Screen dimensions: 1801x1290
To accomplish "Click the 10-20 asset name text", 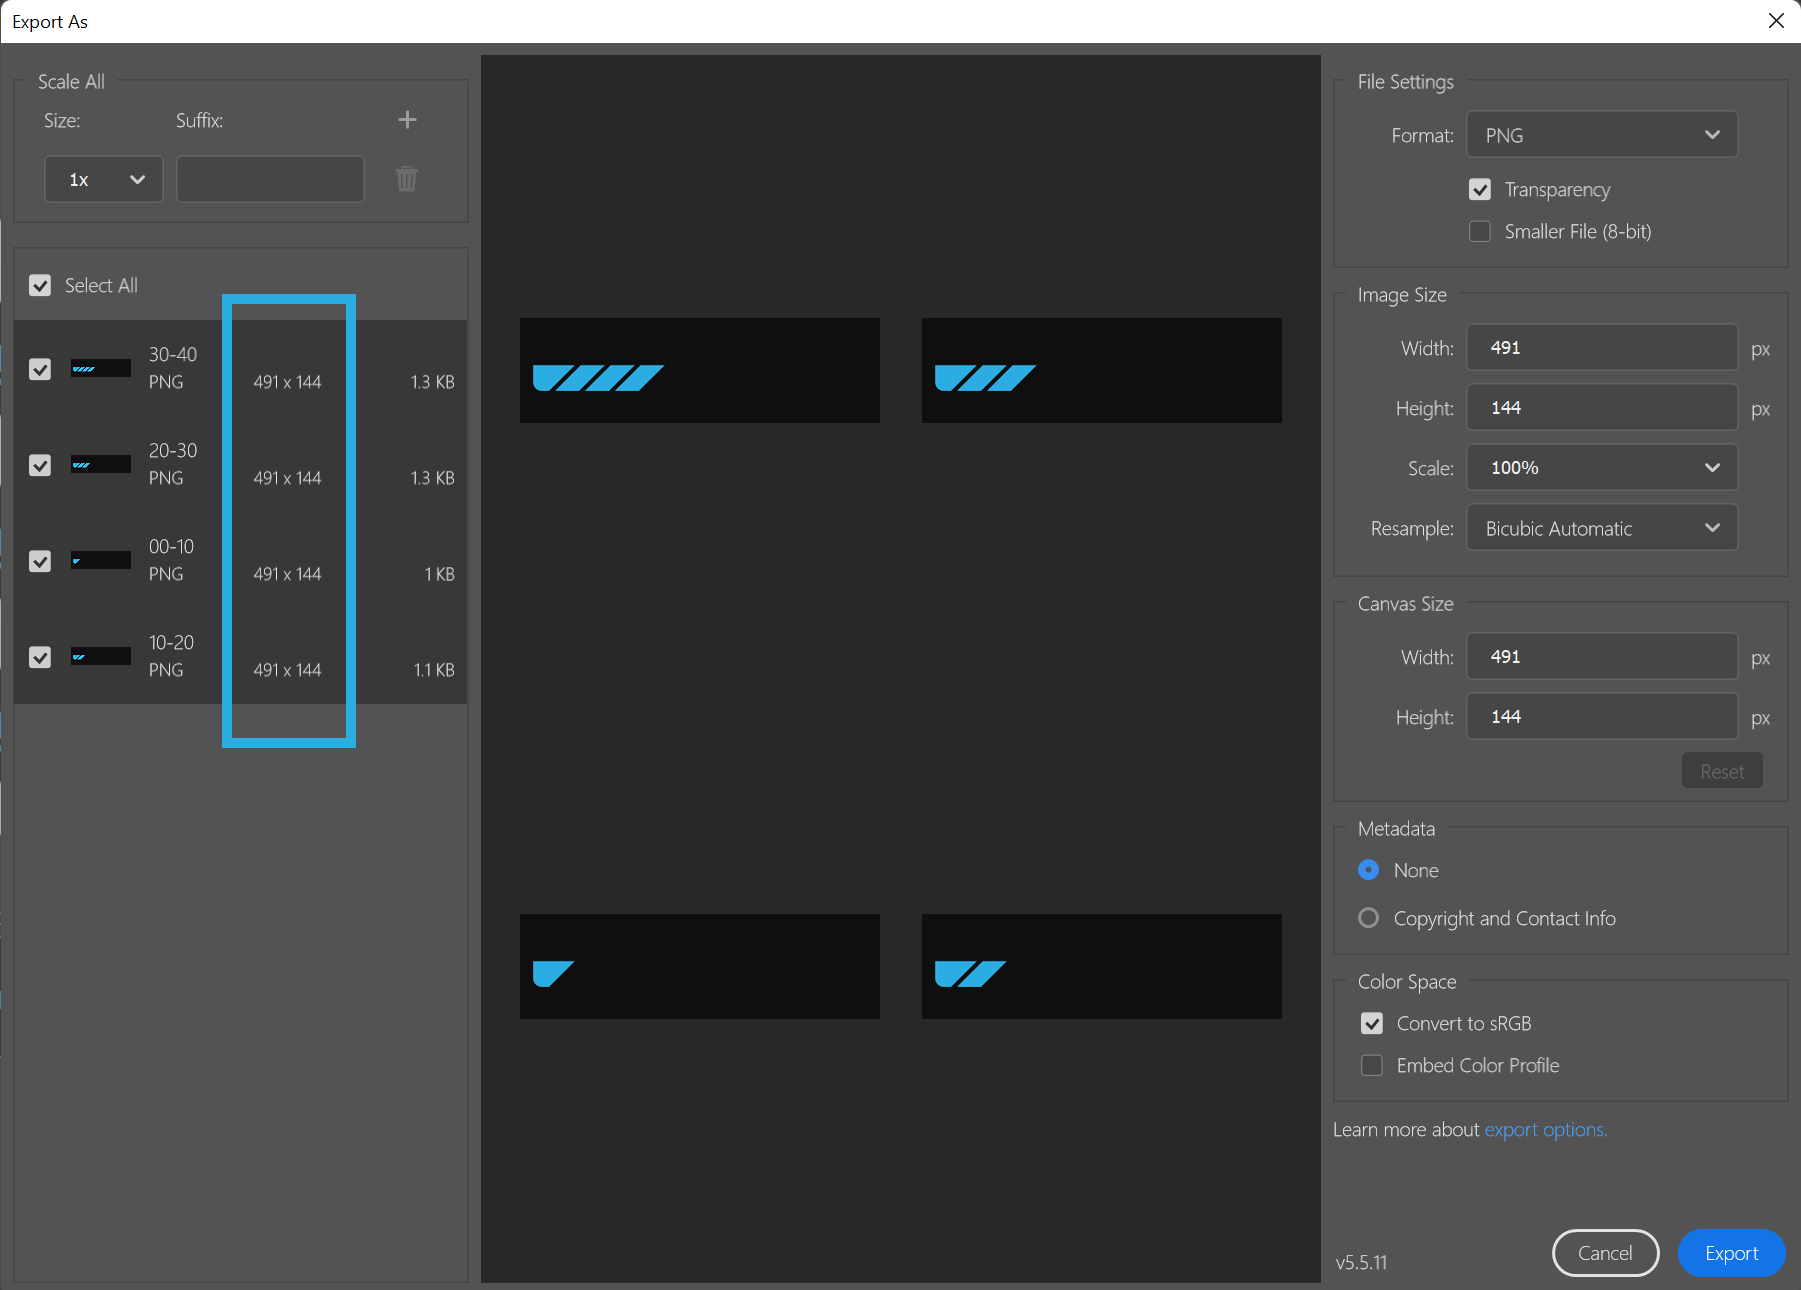I will tap(171, 642).
